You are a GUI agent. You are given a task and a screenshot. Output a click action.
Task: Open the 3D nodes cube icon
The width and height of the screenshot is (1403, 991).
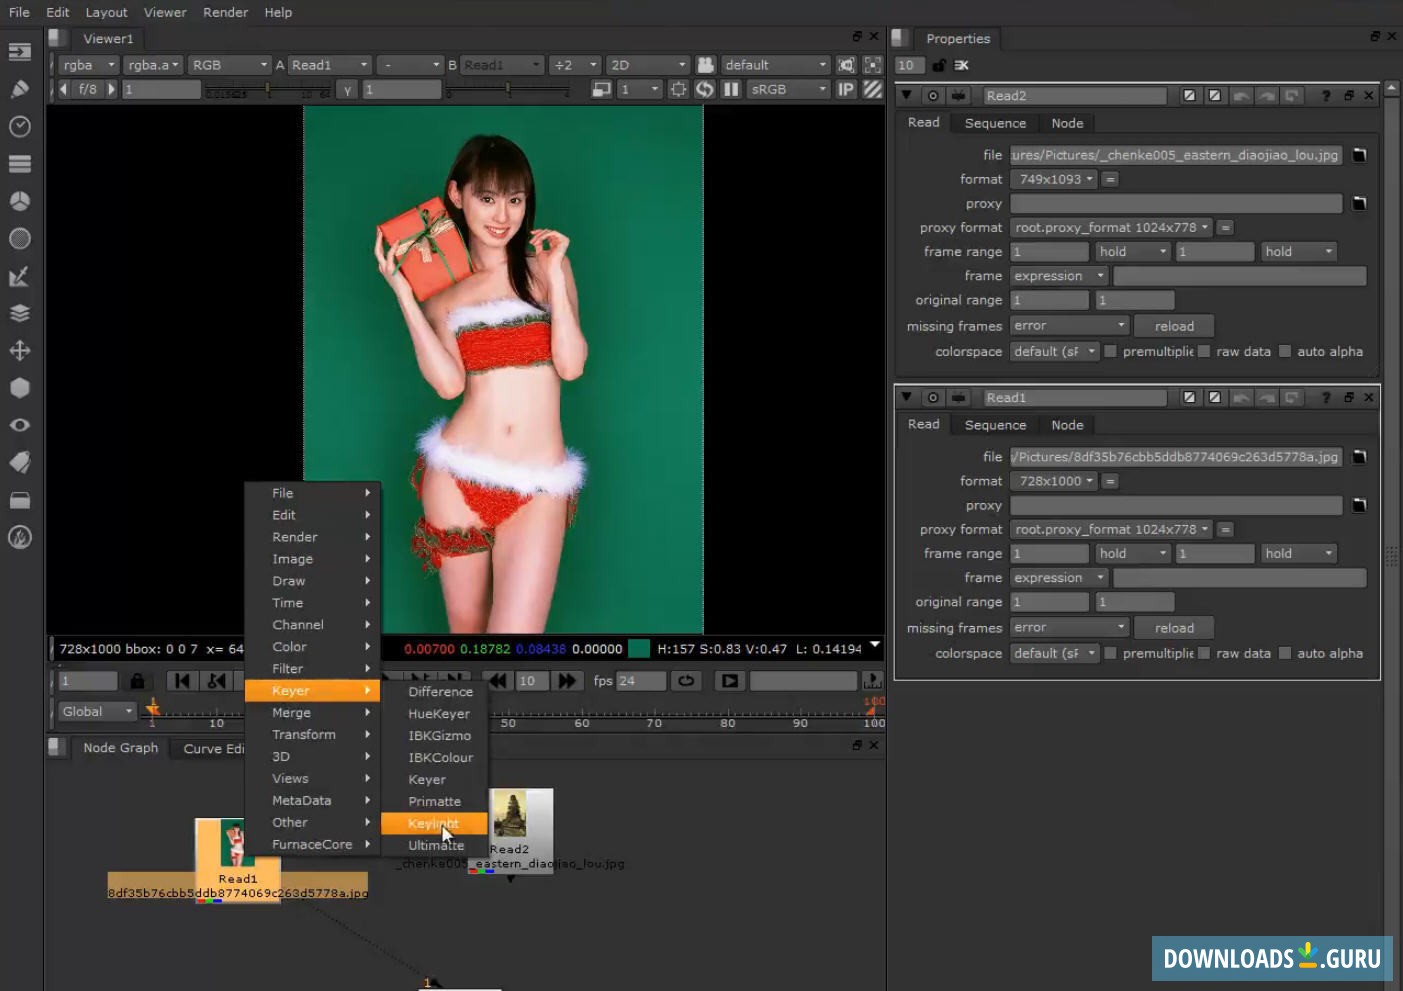point(20,387)
